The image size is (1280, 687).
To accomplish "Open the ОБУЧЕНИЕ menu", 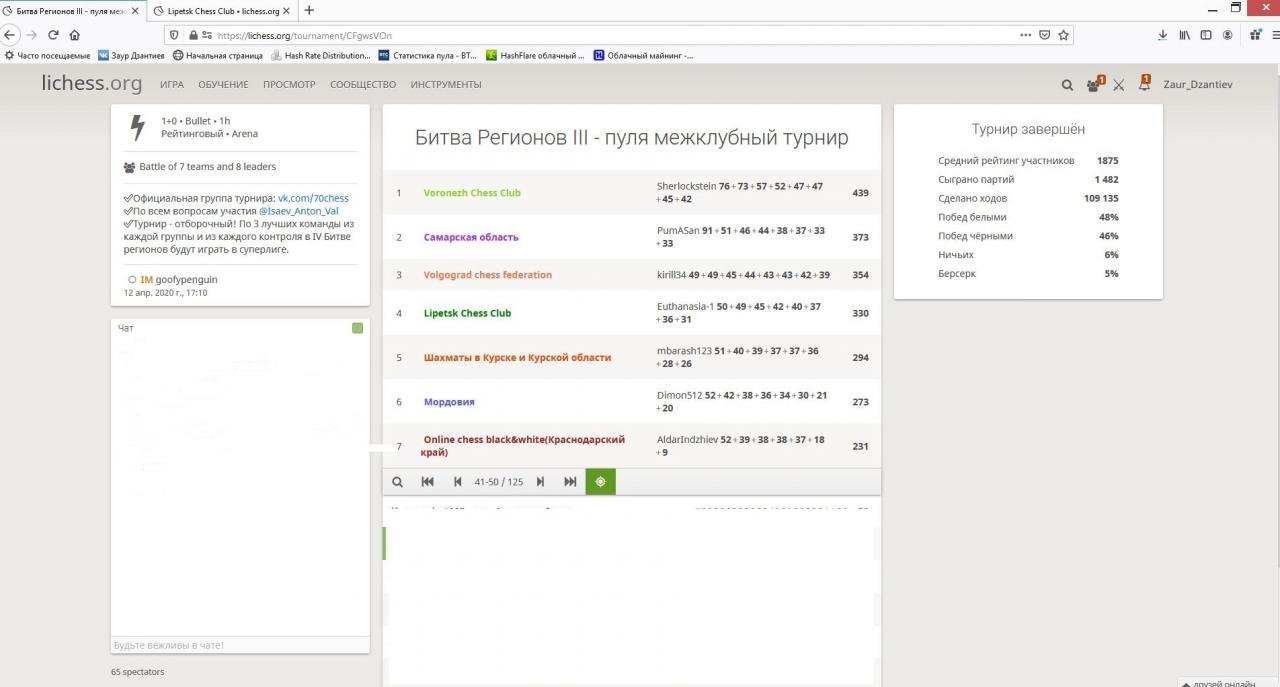I will [223, 85].
